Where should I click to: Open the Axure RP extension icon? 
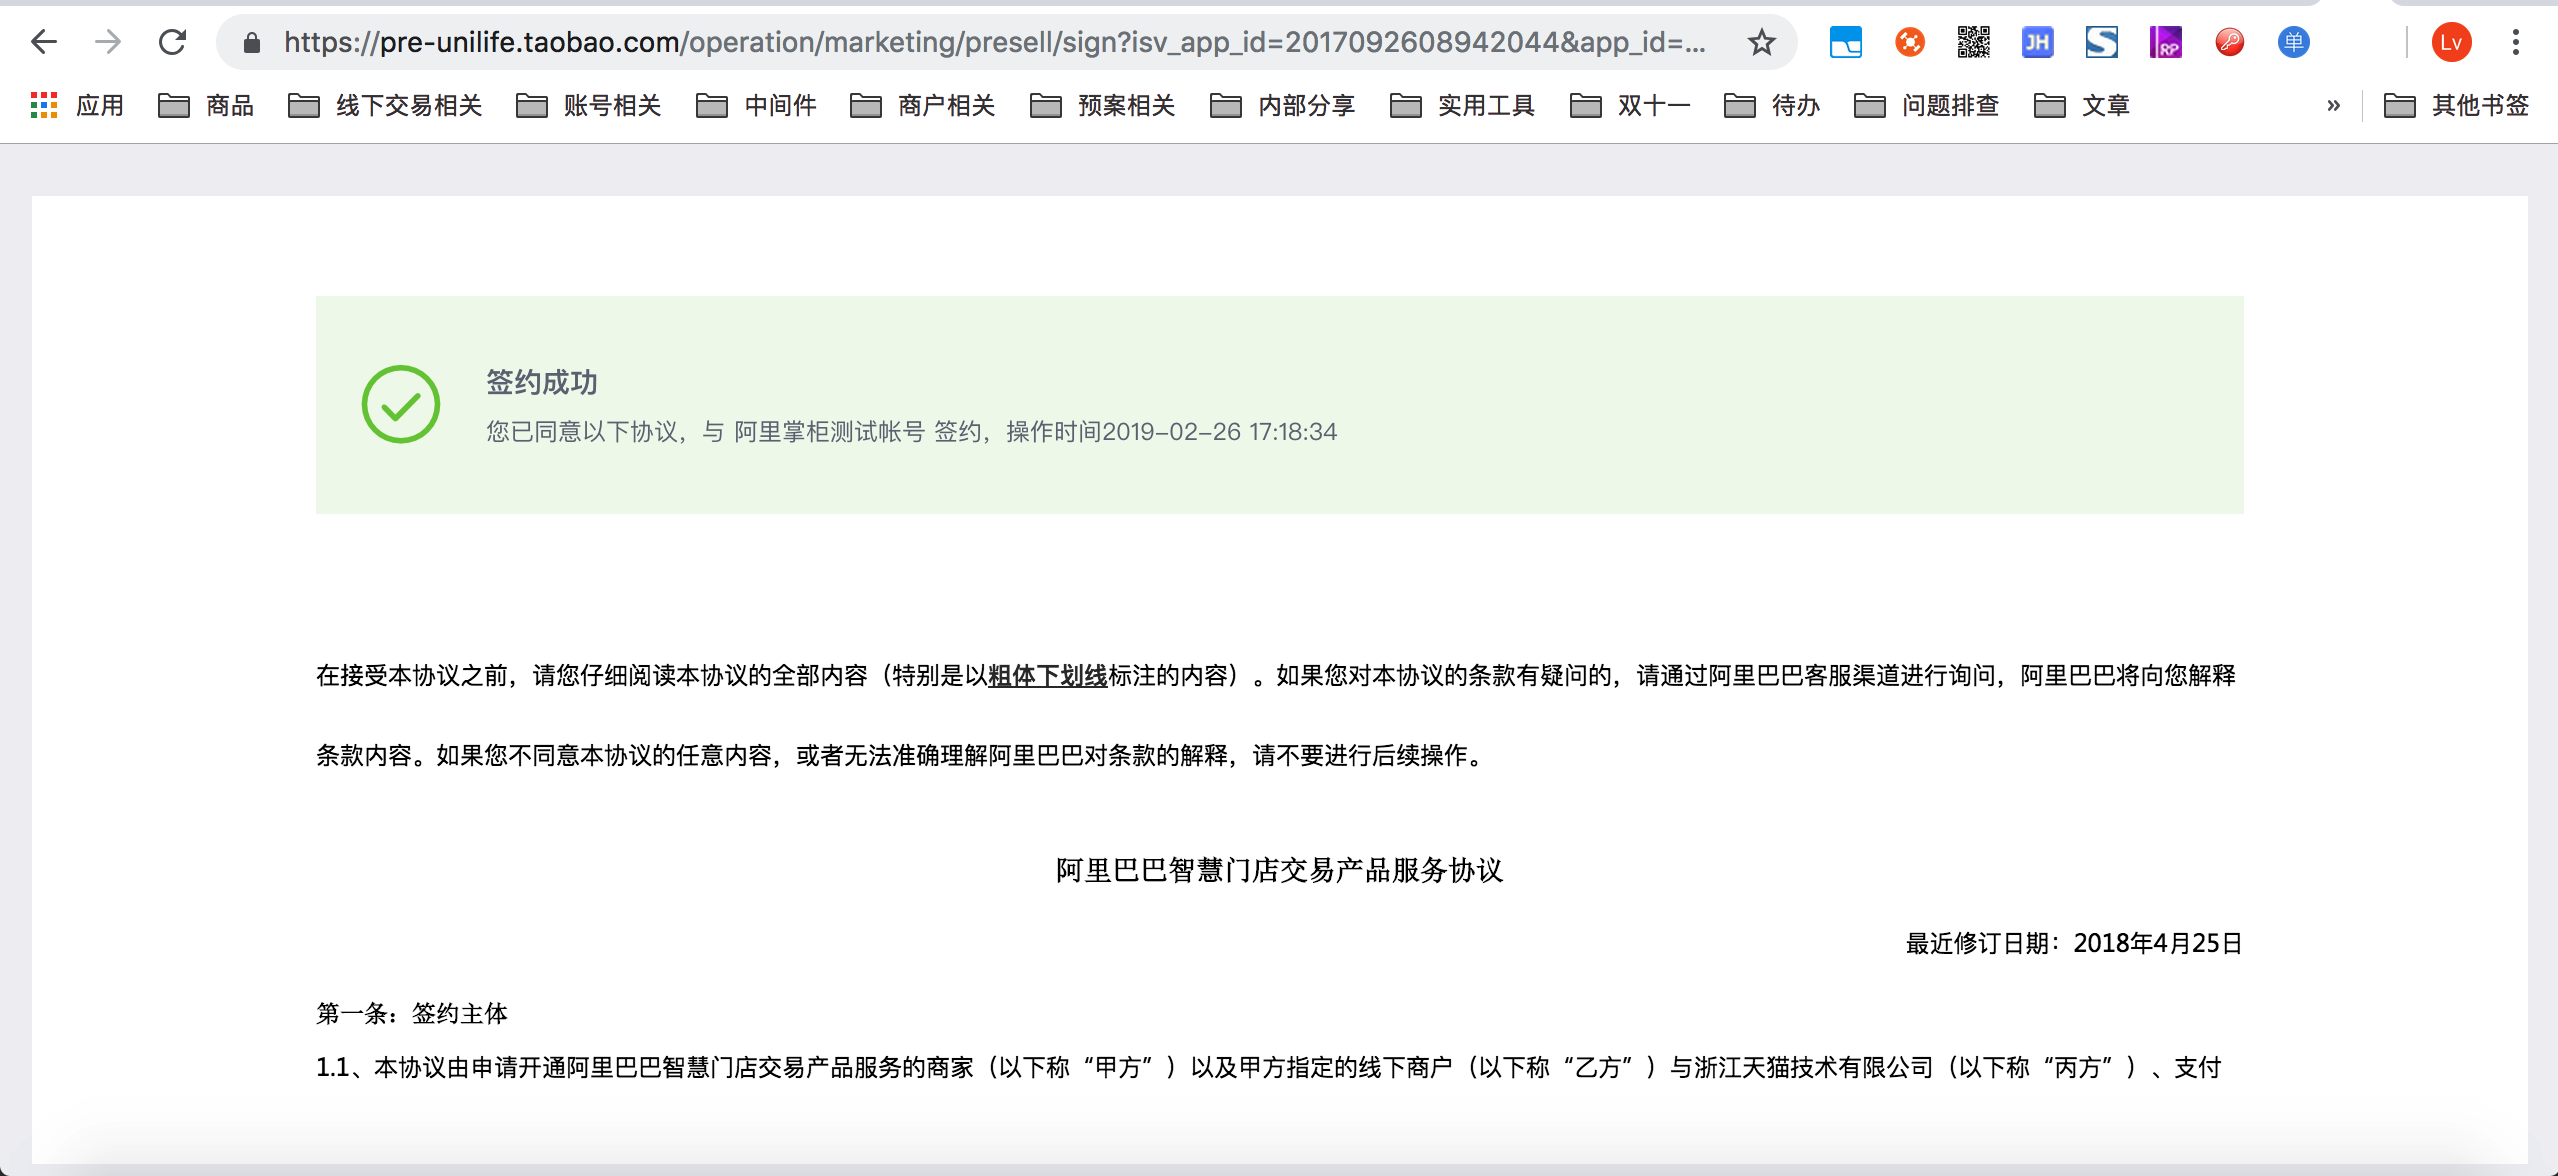tap(2165, 42)
